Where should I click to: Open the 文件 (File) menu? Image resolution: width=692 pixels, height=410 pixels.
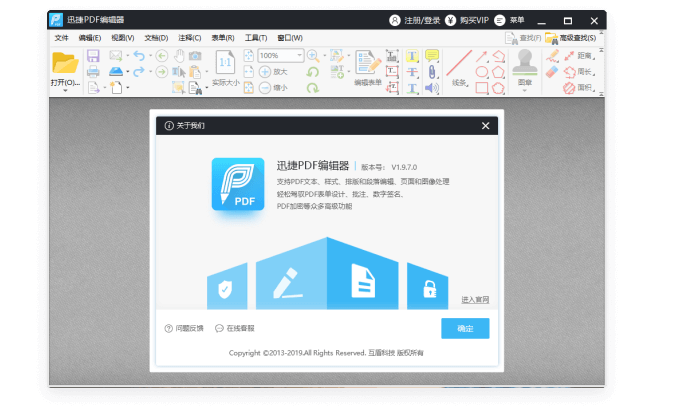pos(61,38)
